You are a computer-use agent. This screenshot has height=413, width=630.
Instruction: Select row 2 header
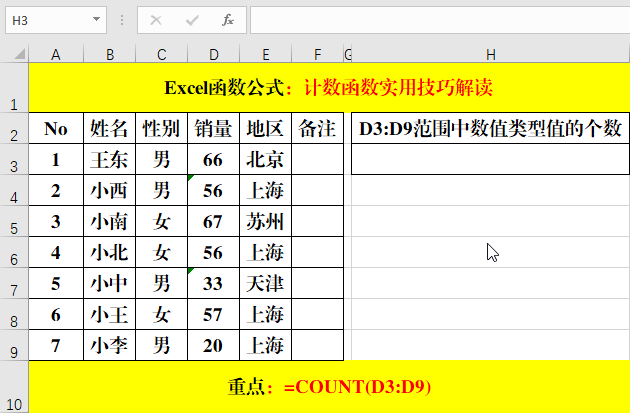point(14,128)
